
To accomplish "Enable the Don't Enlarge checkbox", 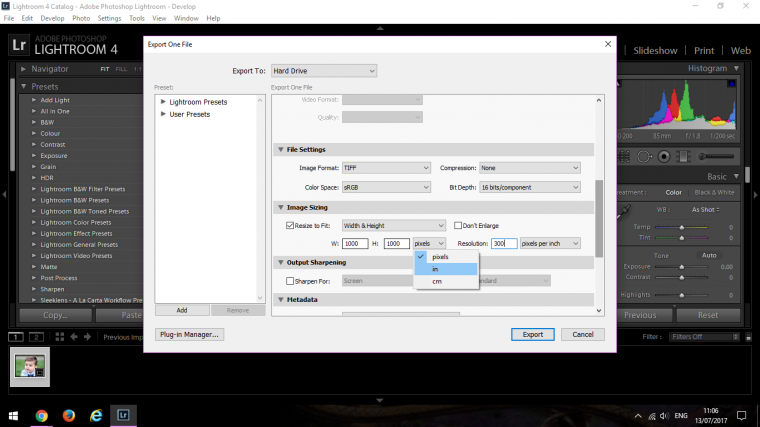I will pos(458,225).
